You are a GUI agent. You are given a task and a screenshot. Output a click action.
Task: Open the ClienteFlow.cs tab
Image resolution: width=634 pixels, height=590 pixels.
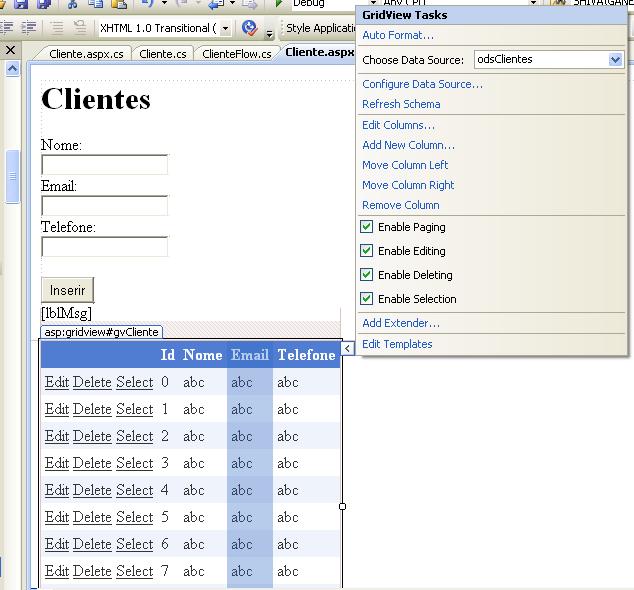(x=236, y=54)
